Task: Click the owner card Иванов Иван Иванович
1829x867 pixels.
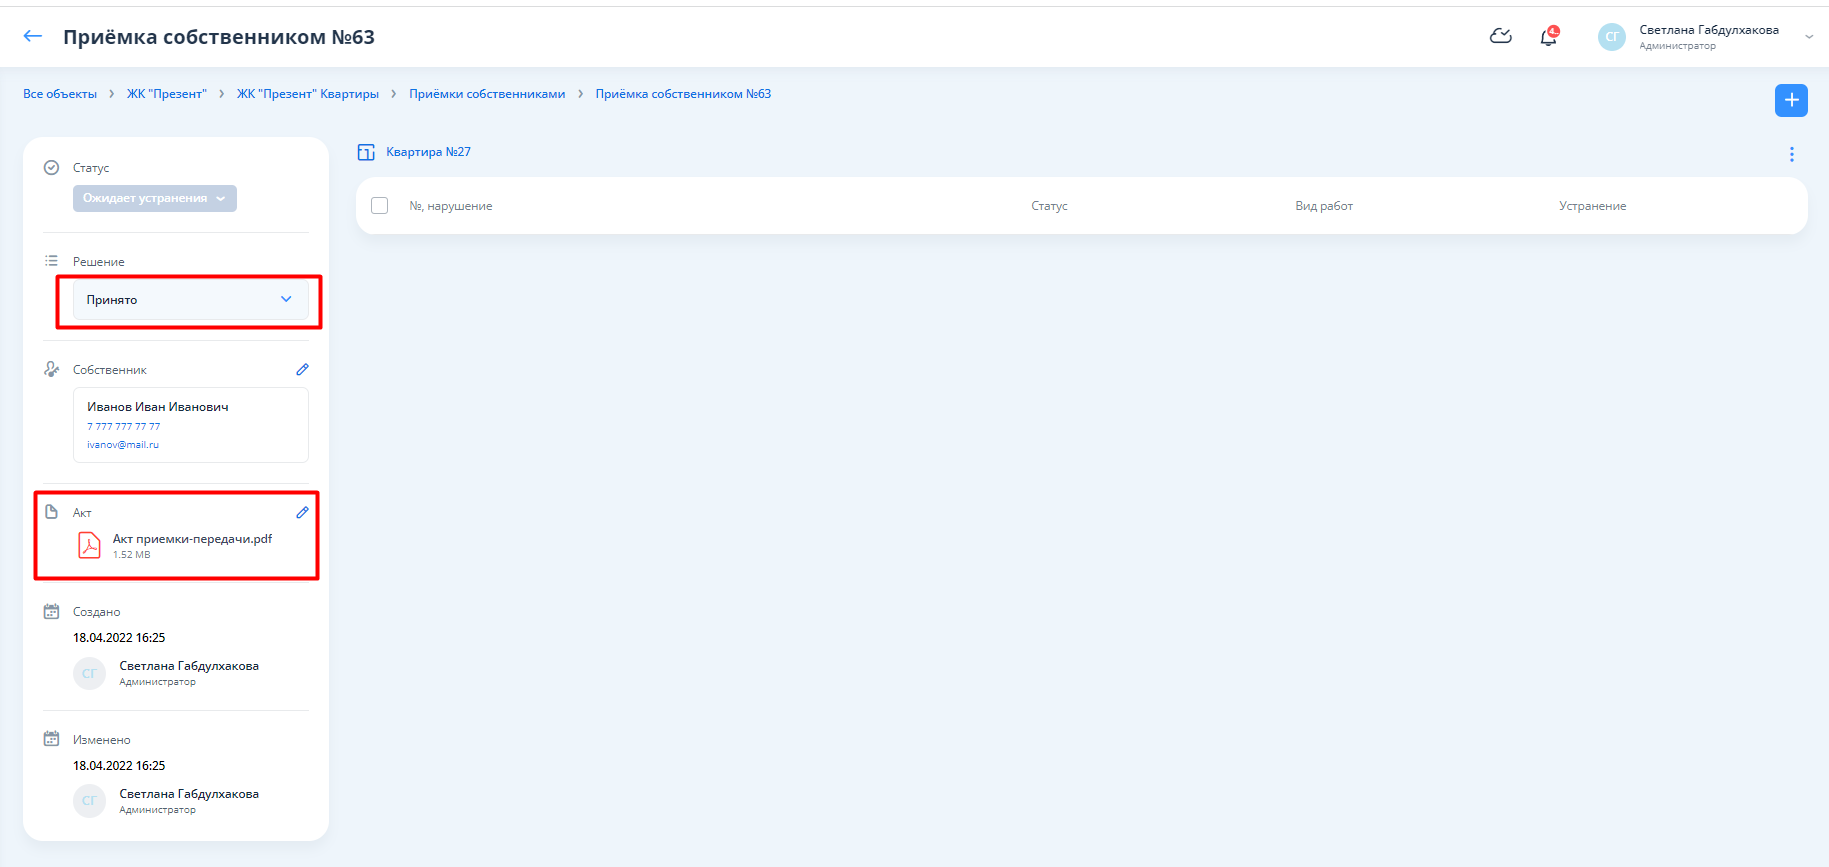Action: click(190, 425)
